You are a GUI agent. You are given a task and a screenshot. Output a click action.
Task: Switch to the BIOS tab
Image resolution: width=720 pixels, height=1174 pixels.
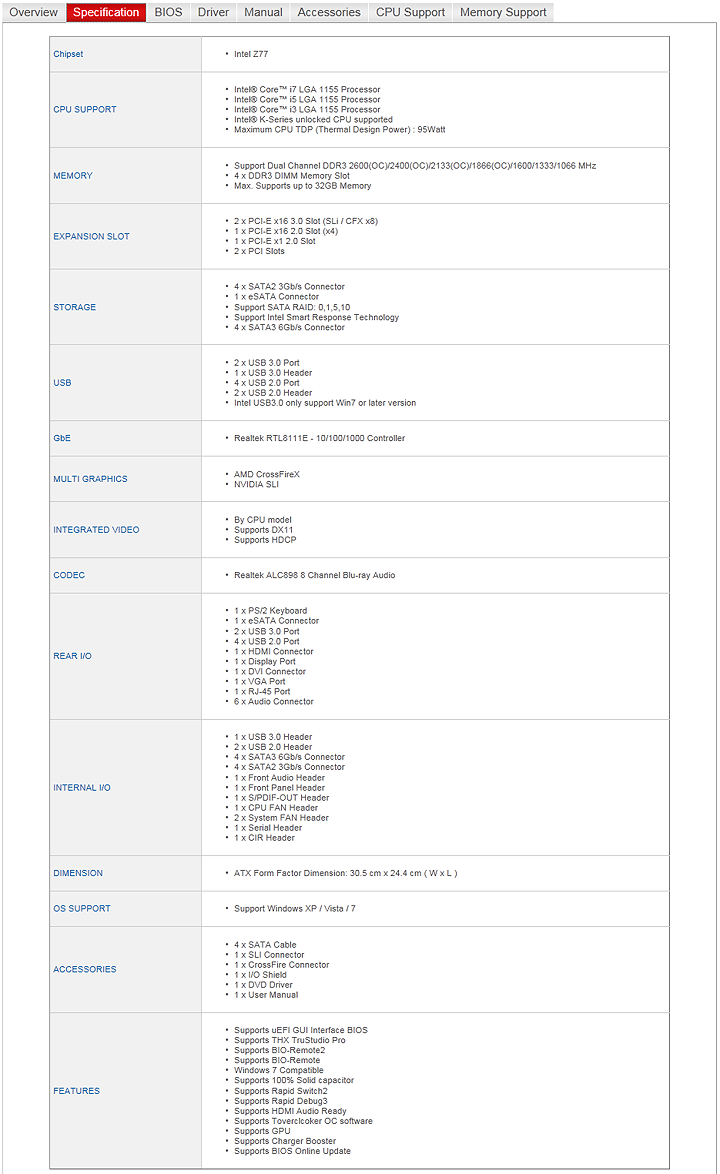point(168,12)
